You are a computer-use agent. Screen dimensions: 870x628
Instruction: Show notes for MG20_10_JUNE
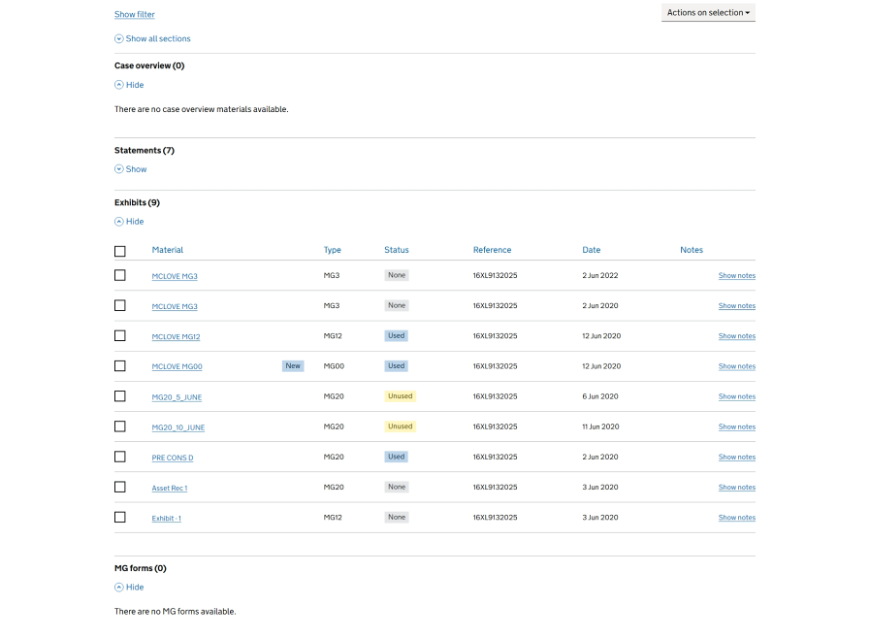tap(737, 427)
